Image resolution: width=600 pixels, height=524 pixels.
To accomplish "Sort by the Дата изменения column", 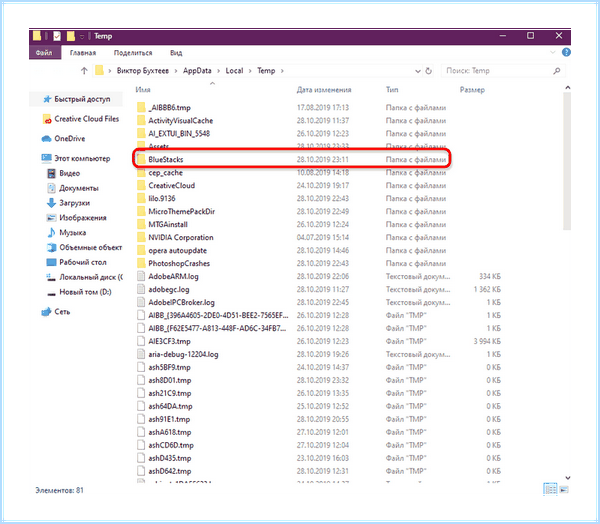I will pyautogui.click(x=324, y=90).
